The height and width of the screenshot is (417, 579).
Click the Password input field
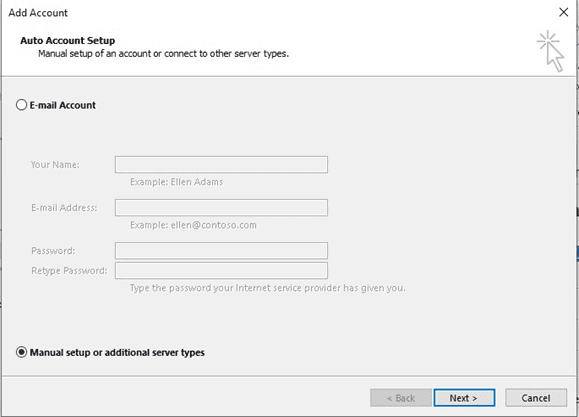[221, 251]
